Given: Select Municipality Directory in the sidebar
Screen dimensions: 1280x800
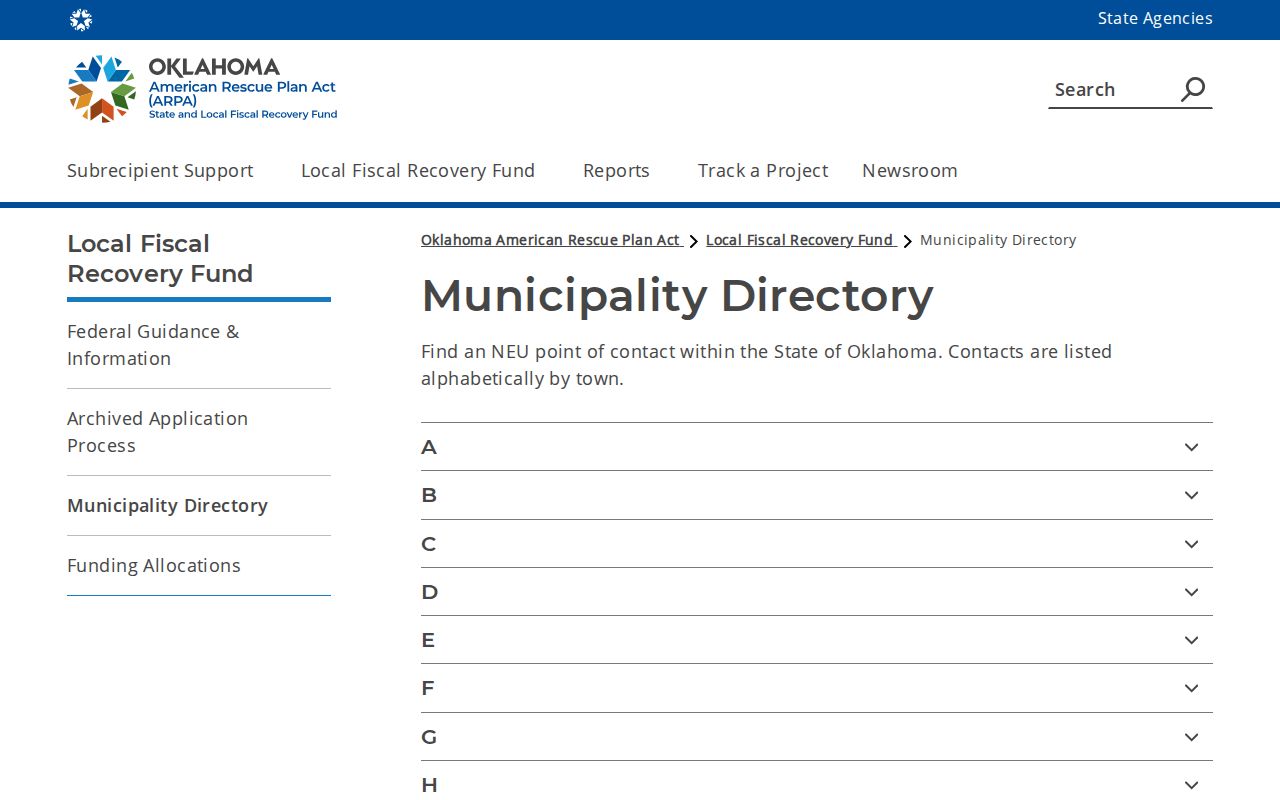Looking at the screenshot, I should [x=167, y=506].
